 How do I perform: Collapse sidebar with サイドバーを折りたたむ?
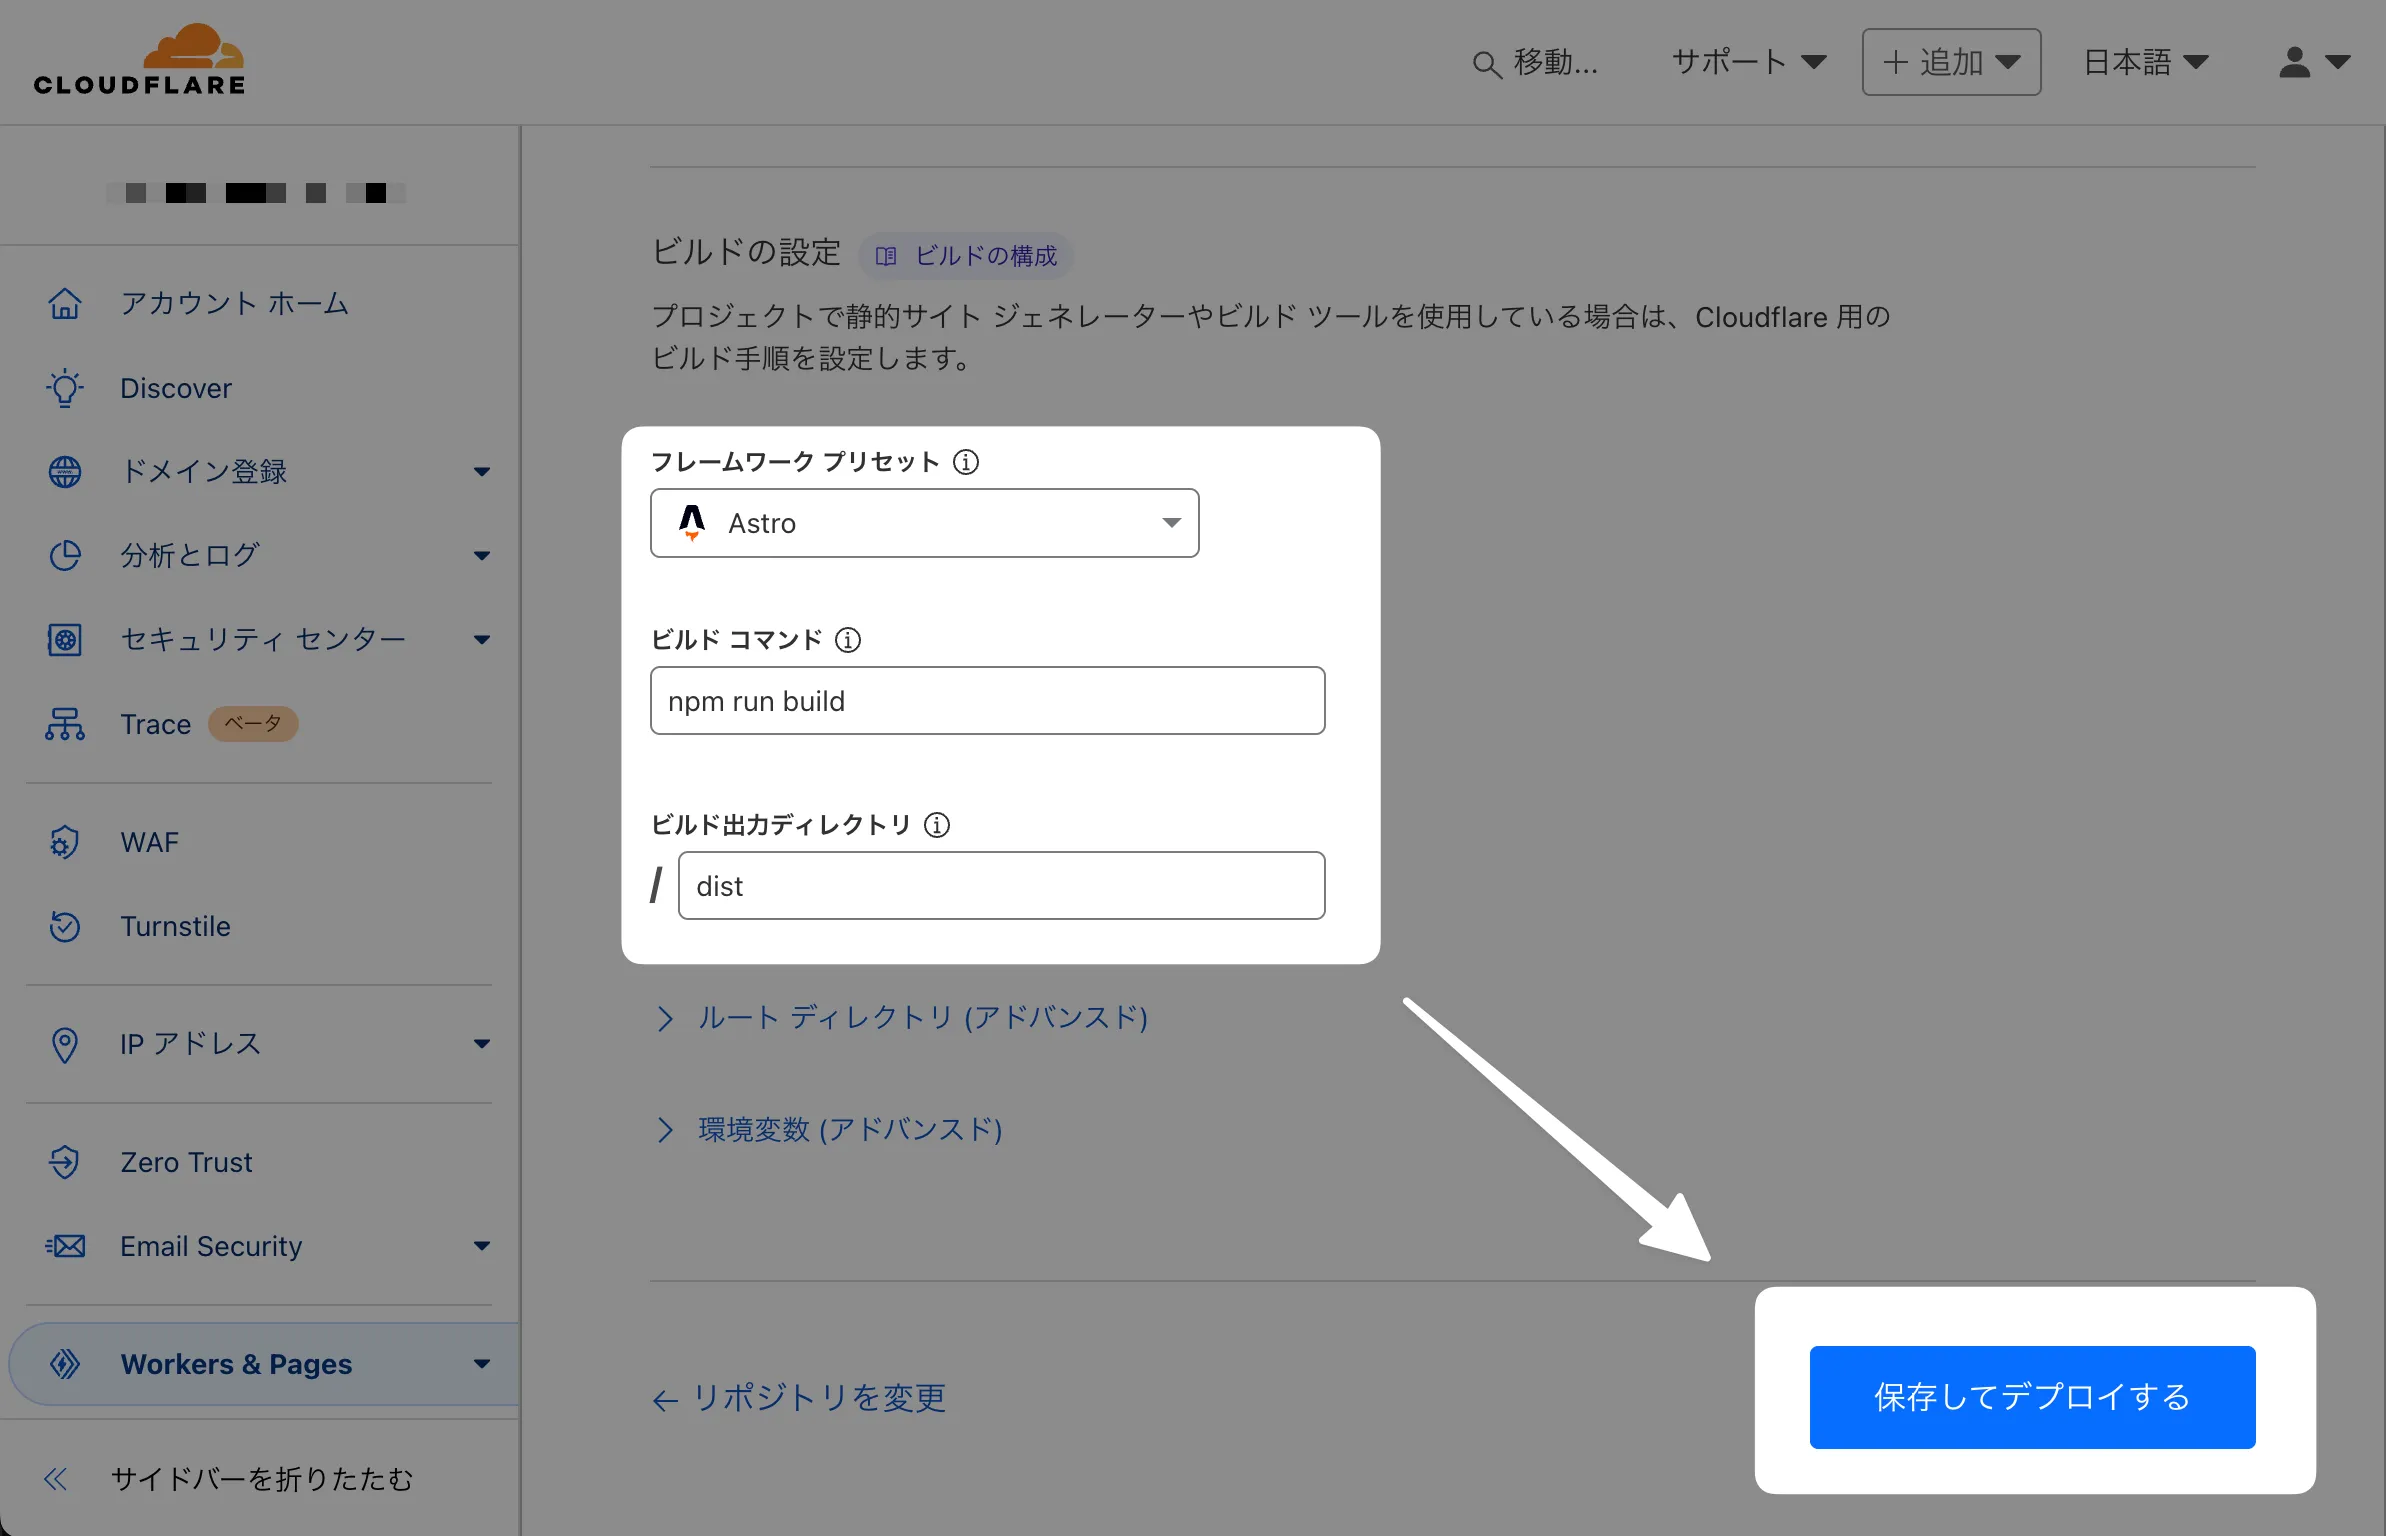coord(230,1479)
